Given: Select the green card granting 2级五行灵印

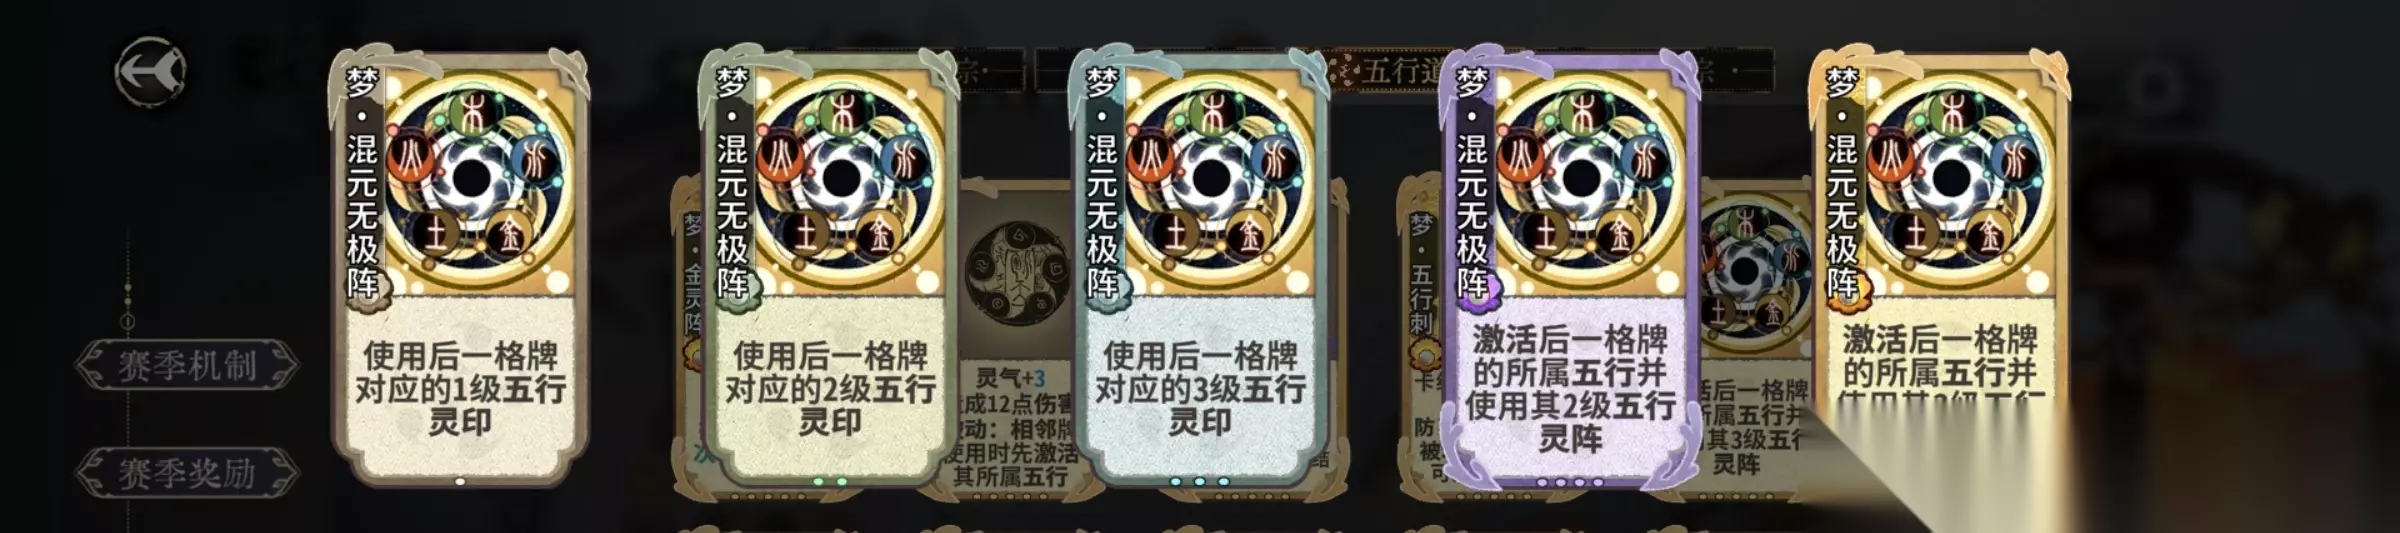Looking at the screenshot, I should click(x=829, y=266).
